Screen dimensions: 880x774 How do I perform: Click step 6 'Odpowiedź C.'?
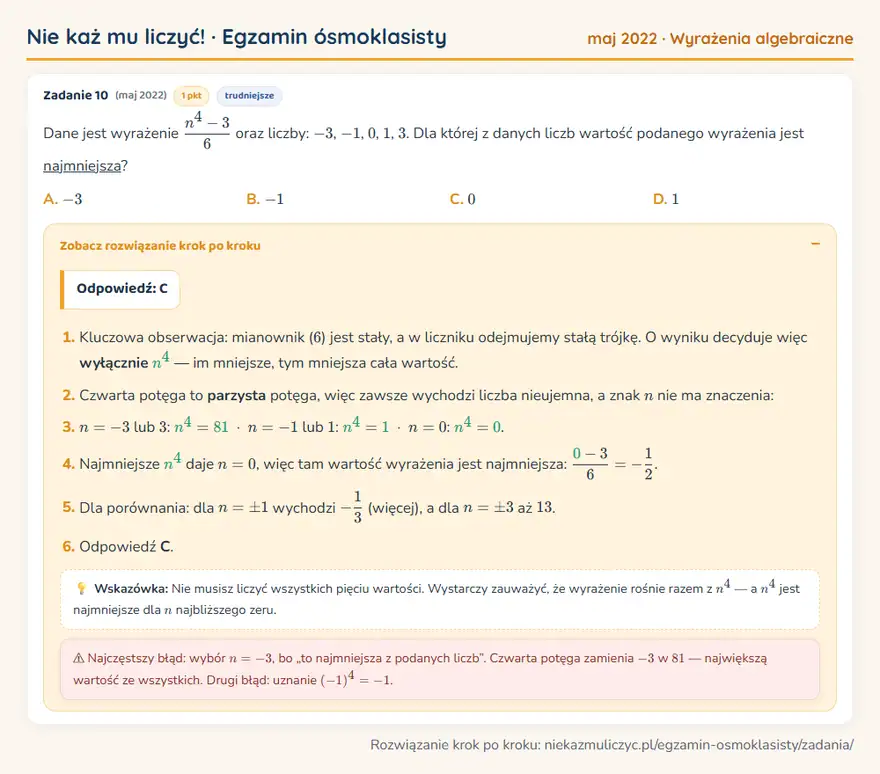pos(126,547)
